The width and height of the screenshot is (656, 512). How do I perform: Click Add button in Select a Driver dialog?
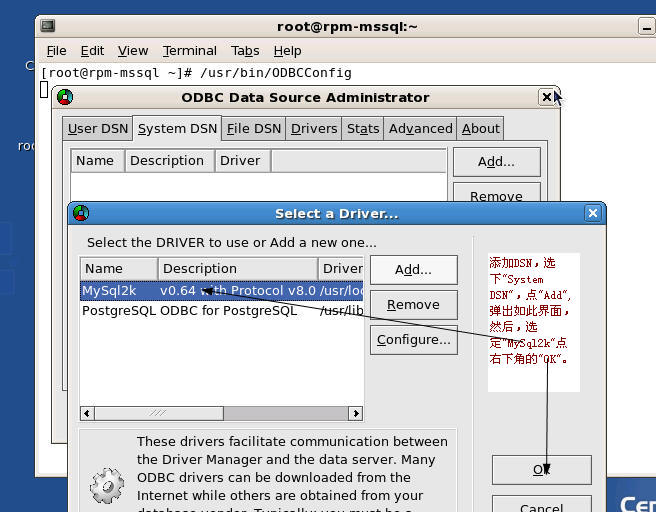coord(413,270)
